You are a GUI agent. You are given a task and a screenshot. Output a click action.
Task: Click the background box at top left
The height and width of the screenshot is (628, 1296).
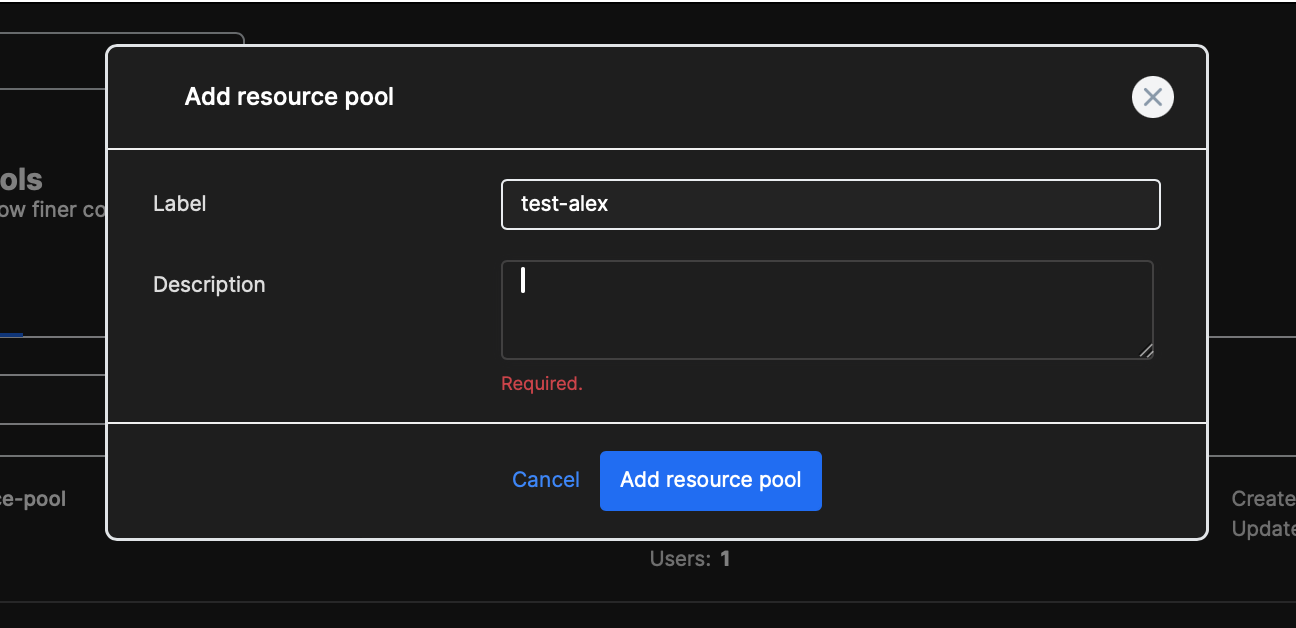pyautogui.click(x=120, y=40)
